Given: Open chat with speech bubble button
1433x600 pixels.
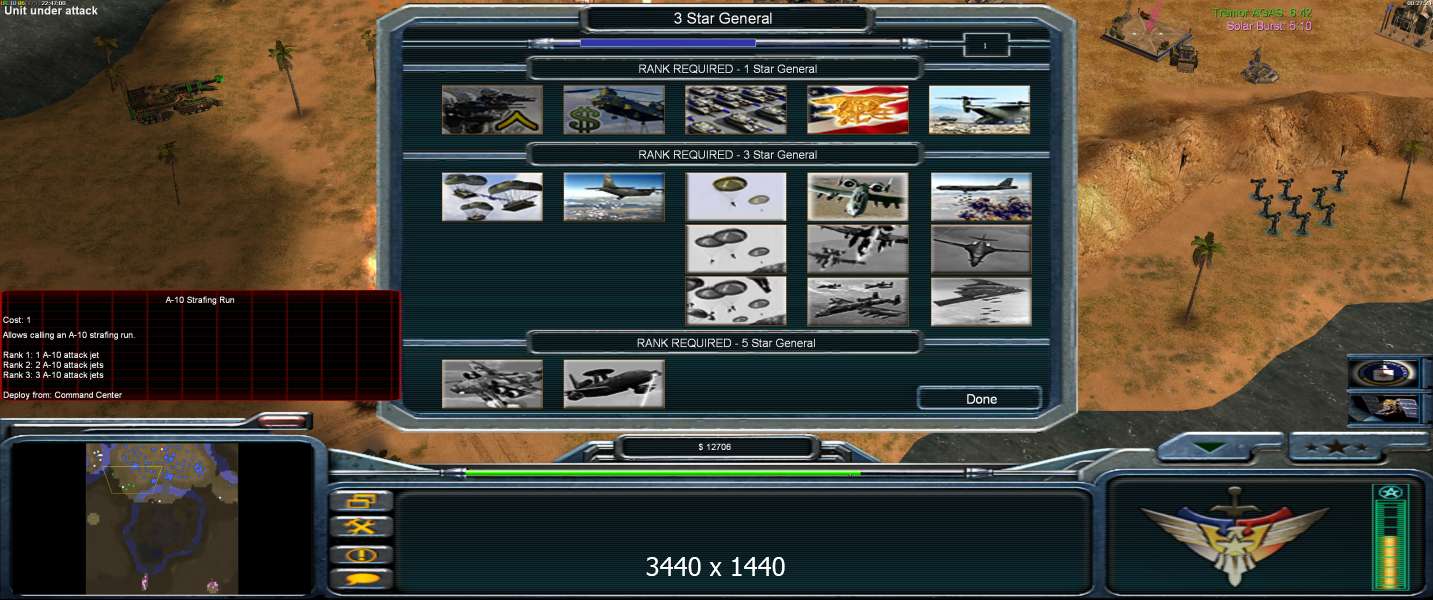Looking at the screenshot, I should (x=361, y=578).
